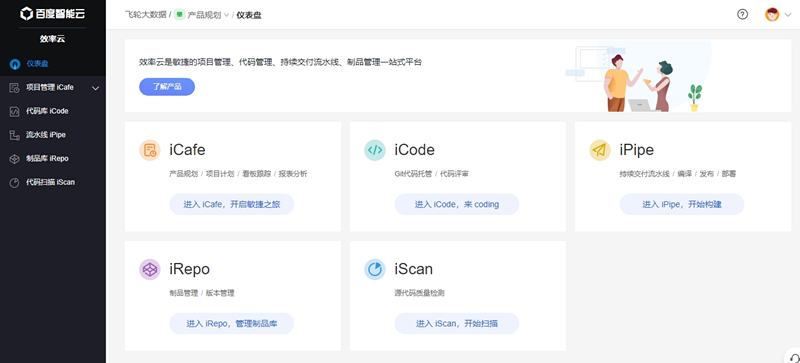The height and width of the screenshot is (363, 800).
Task: Click the iCafe card heading
Action: (187, 150)
